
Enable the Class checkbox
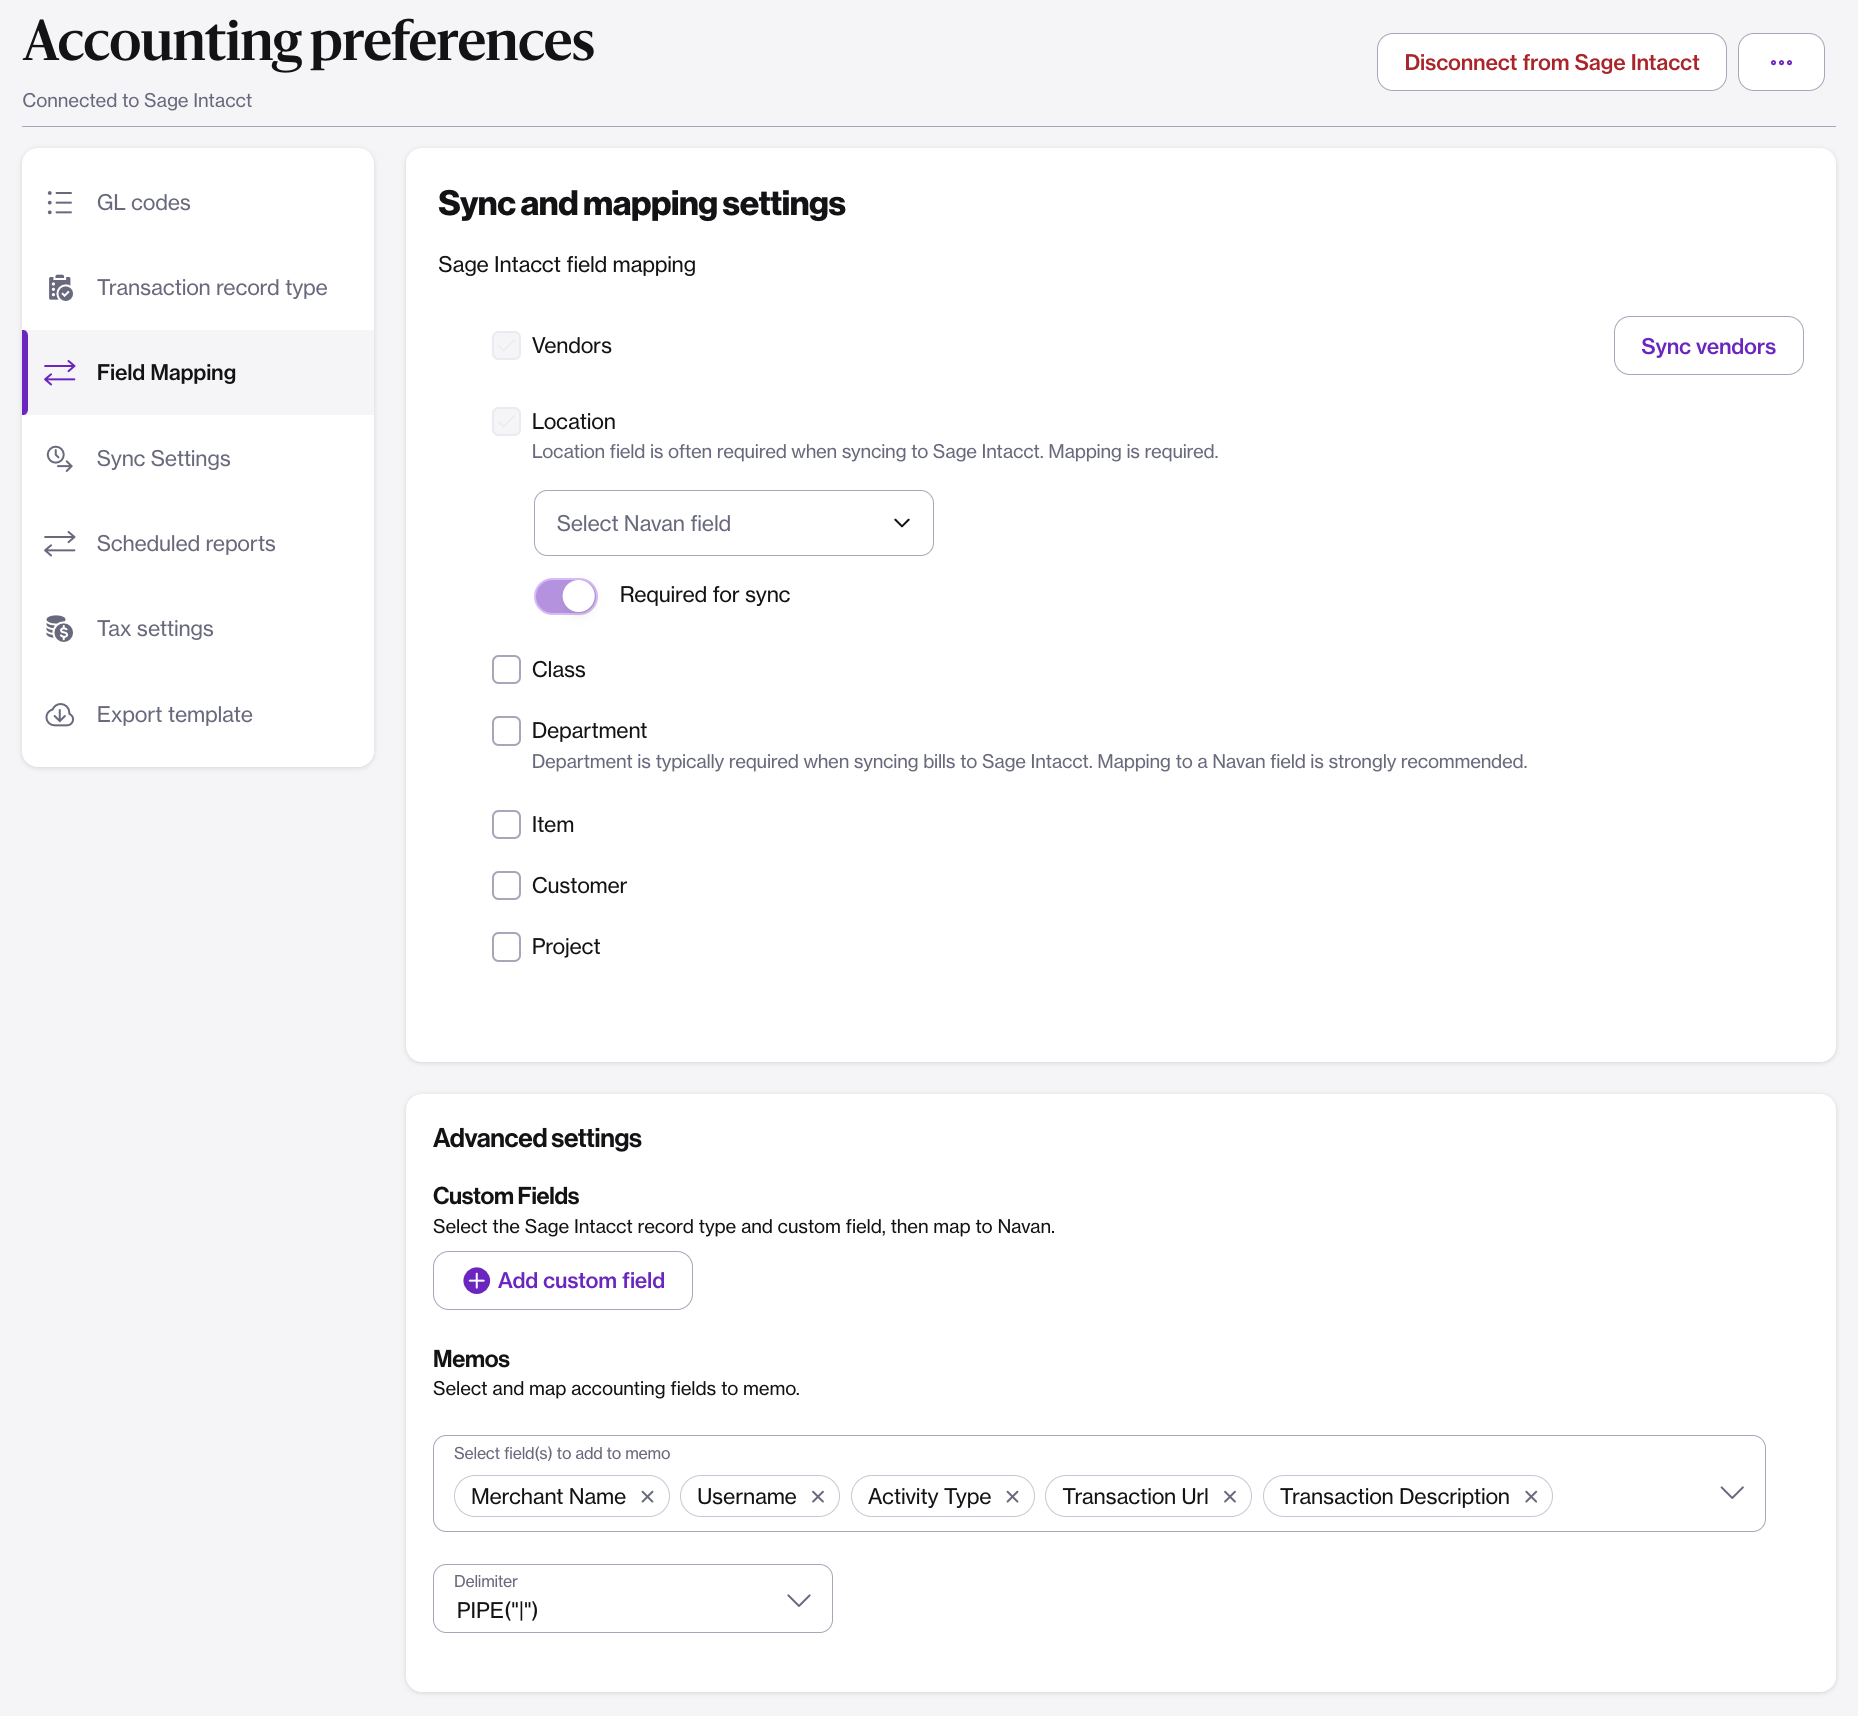507,670
